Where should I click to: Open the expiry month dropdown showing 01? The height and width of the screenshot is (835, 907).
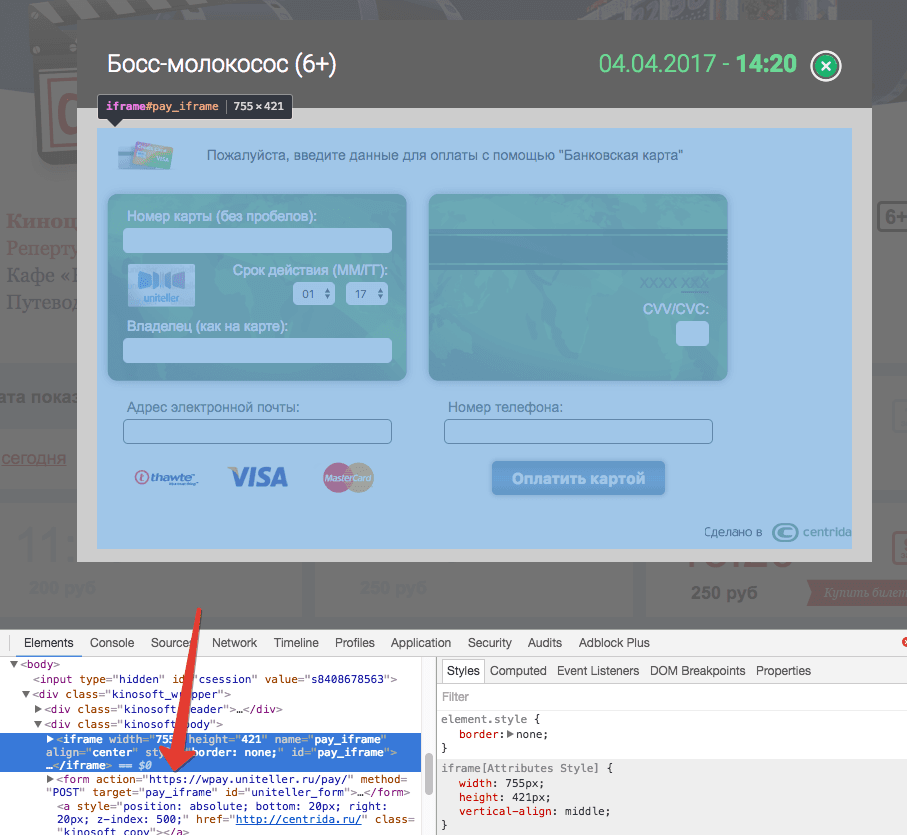click(314, 294)
